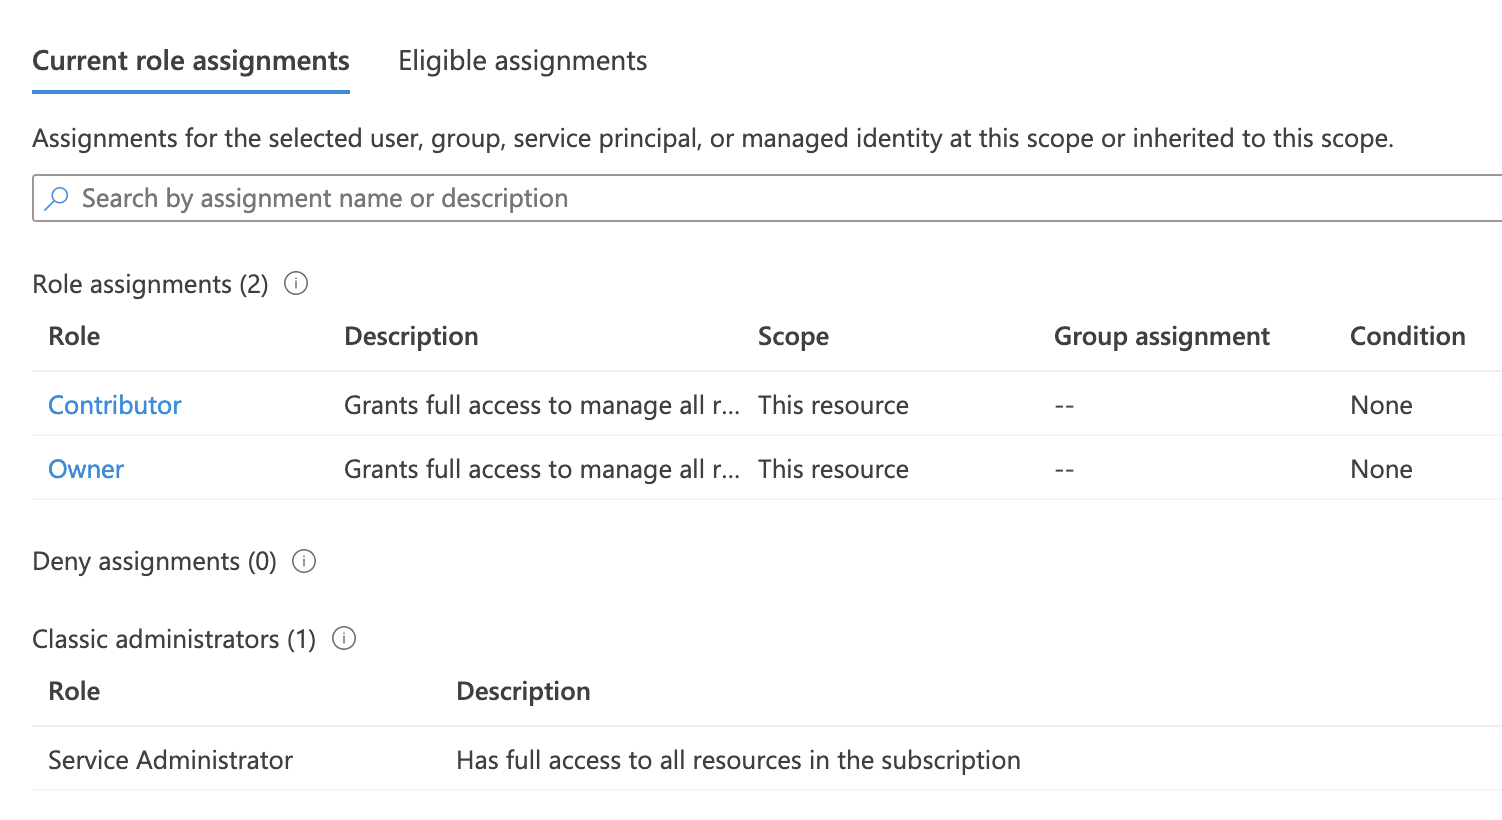
Task: Click the Group assignment column header
Action: tap(1162, 337)
